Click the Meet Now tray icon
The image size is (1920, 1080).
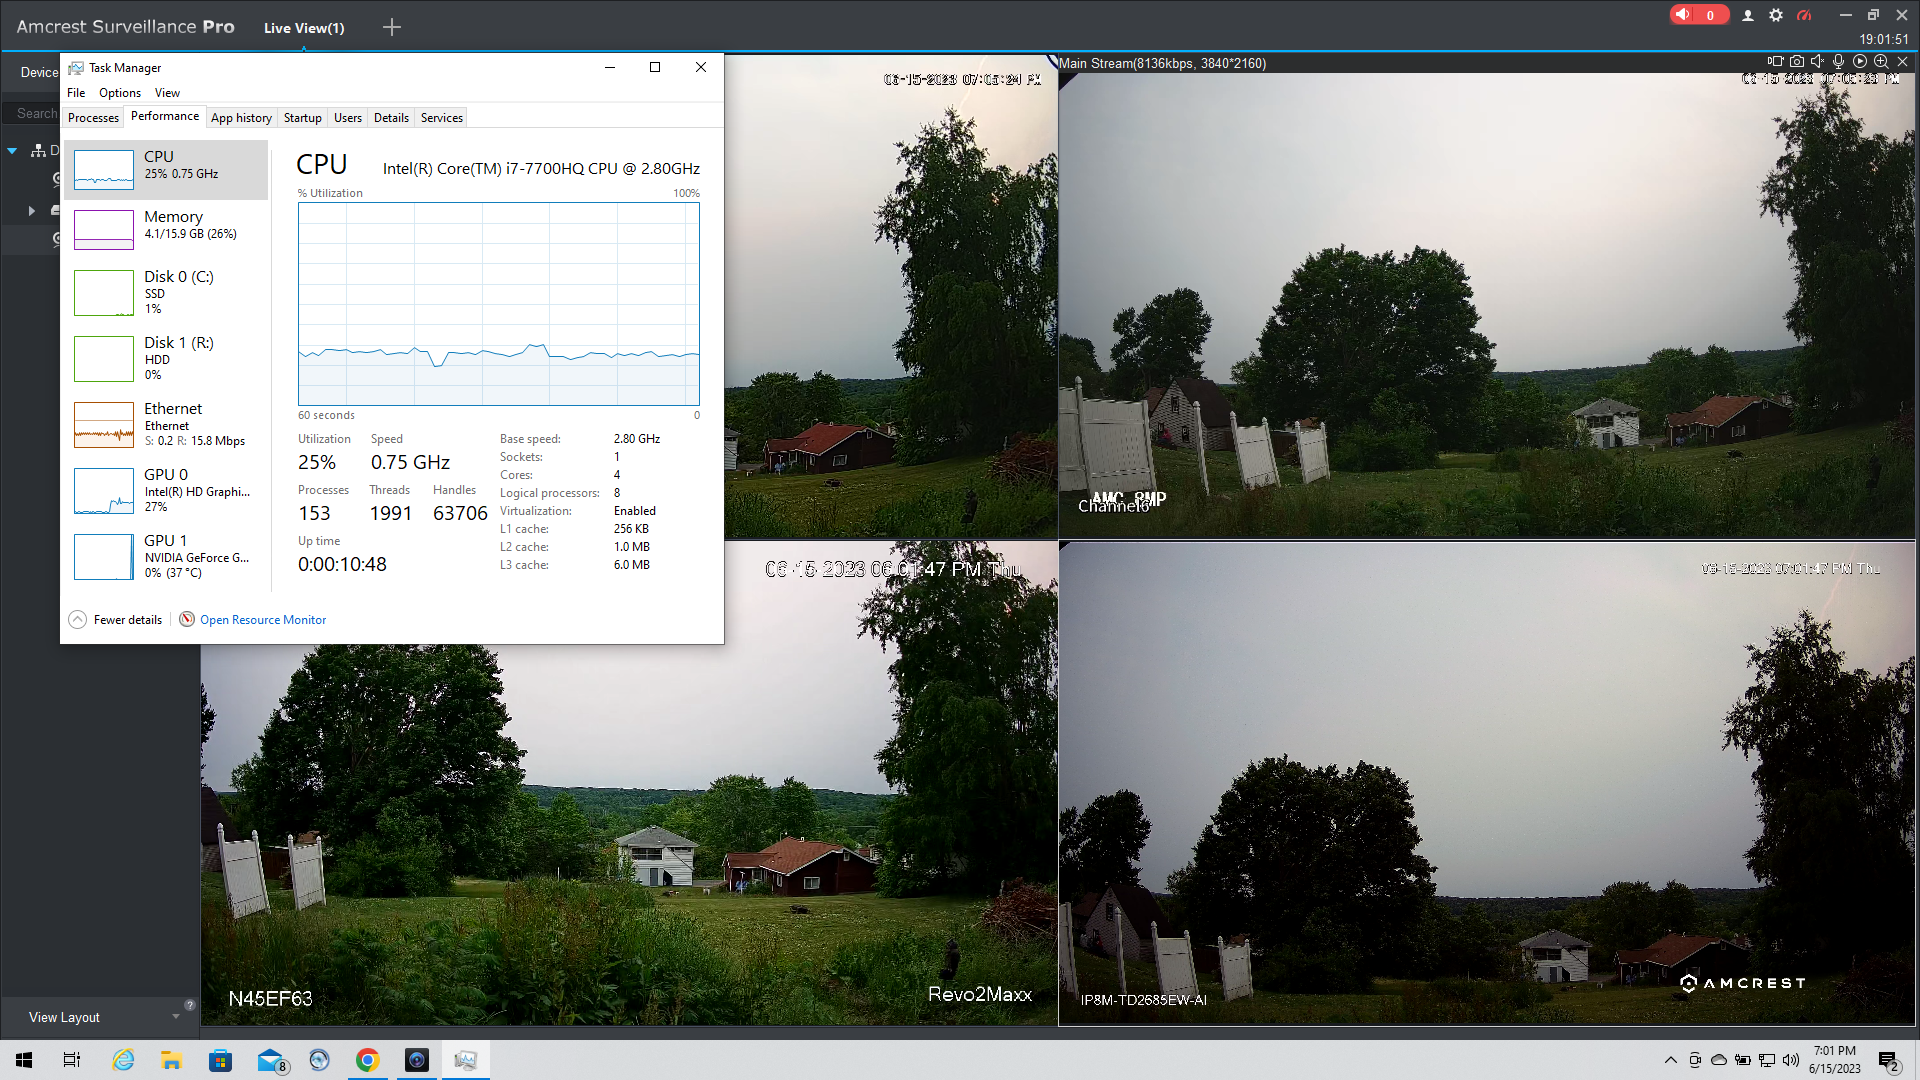point(1694,1060)
